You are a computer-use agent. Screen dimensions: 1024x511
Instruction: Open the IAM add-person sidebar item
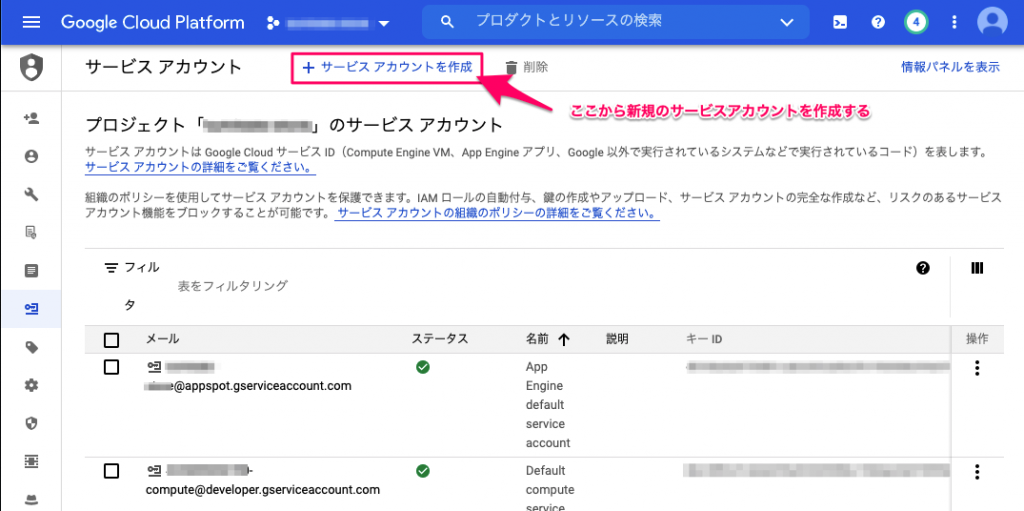[31, 118]
